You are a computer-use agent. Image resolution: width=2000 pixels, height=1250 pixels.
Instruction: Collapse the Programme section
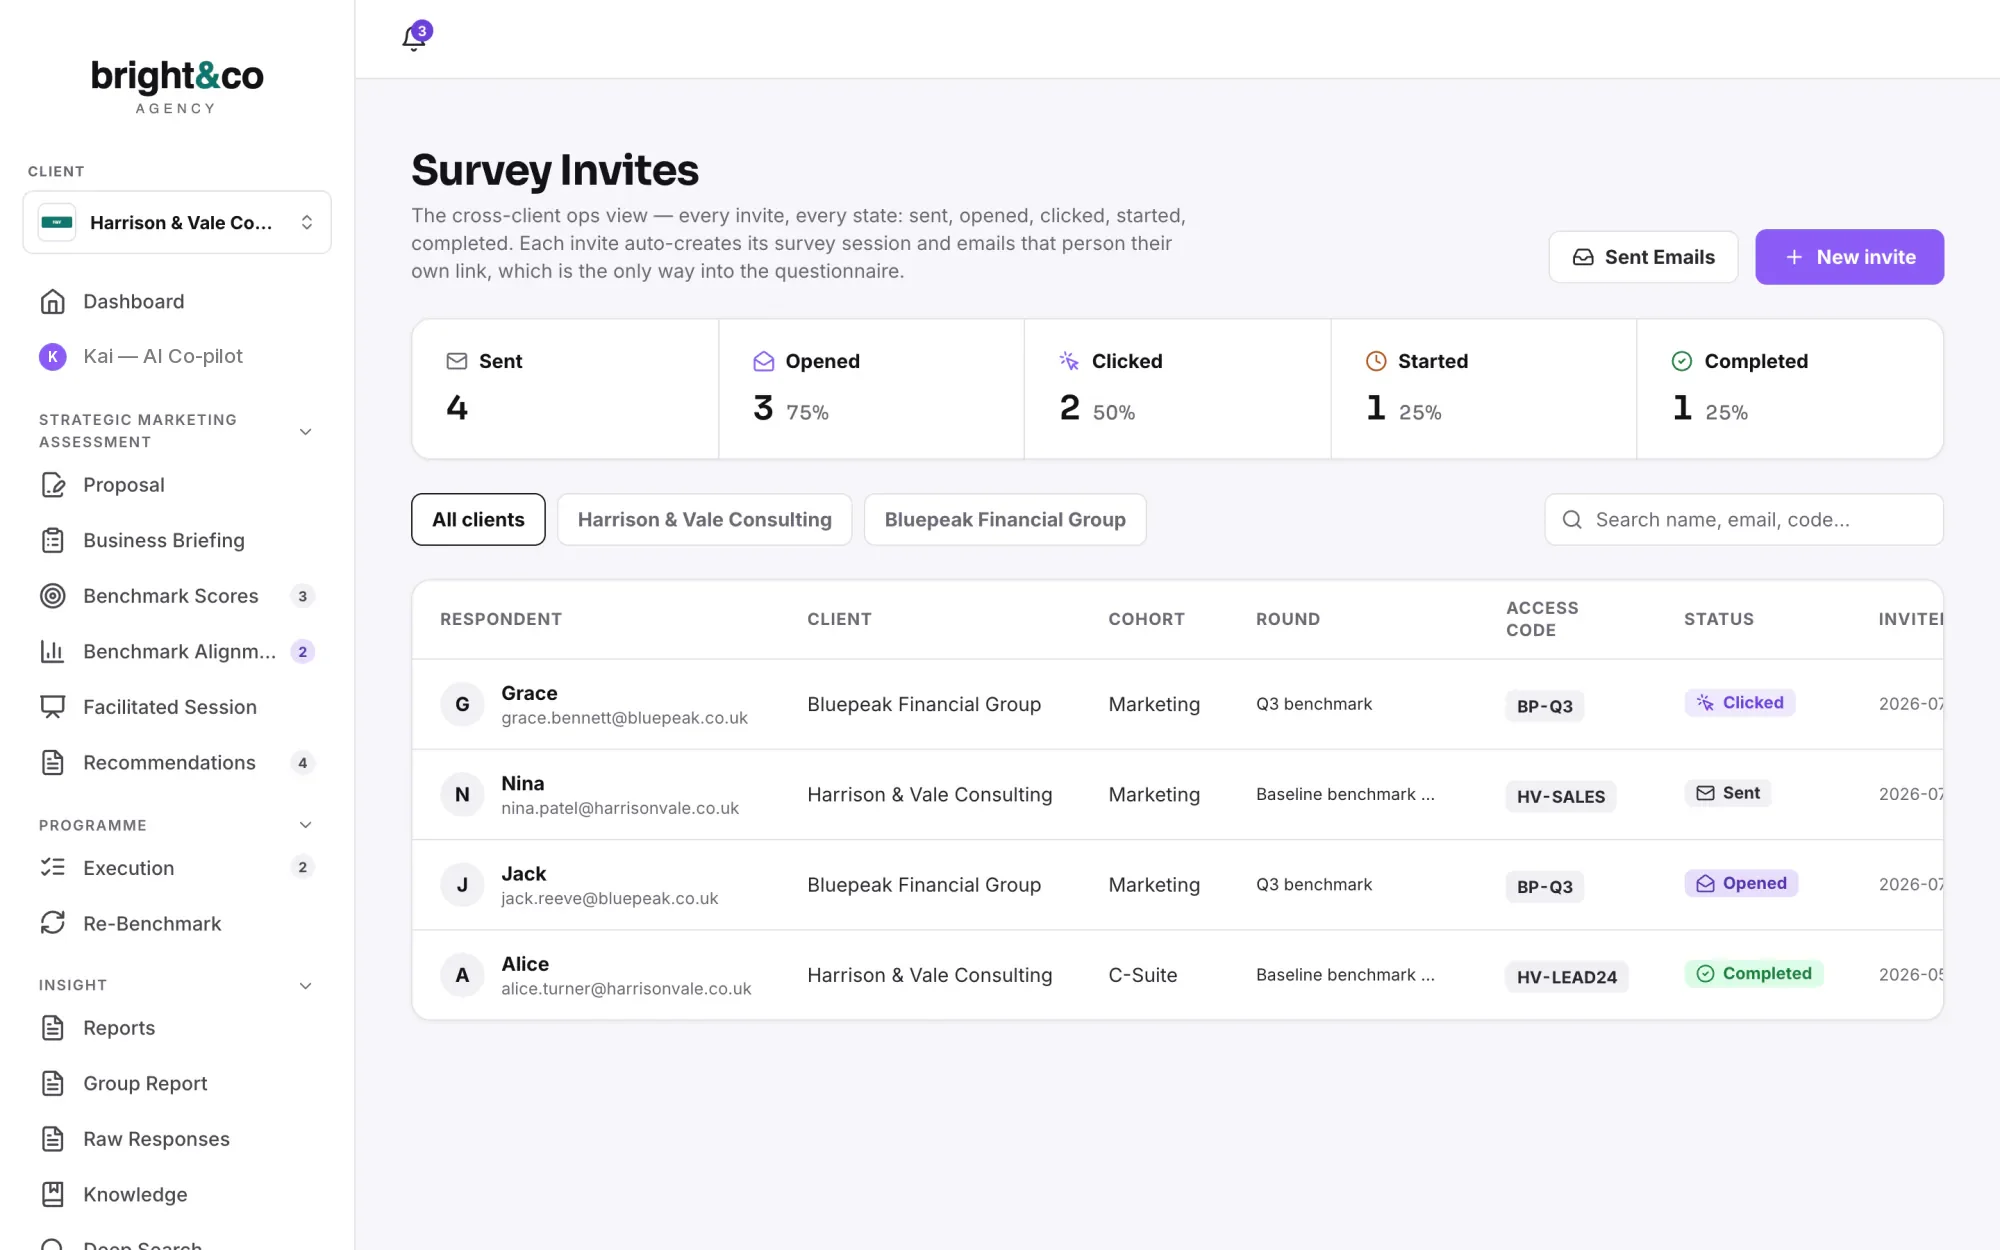pos(306,825)
